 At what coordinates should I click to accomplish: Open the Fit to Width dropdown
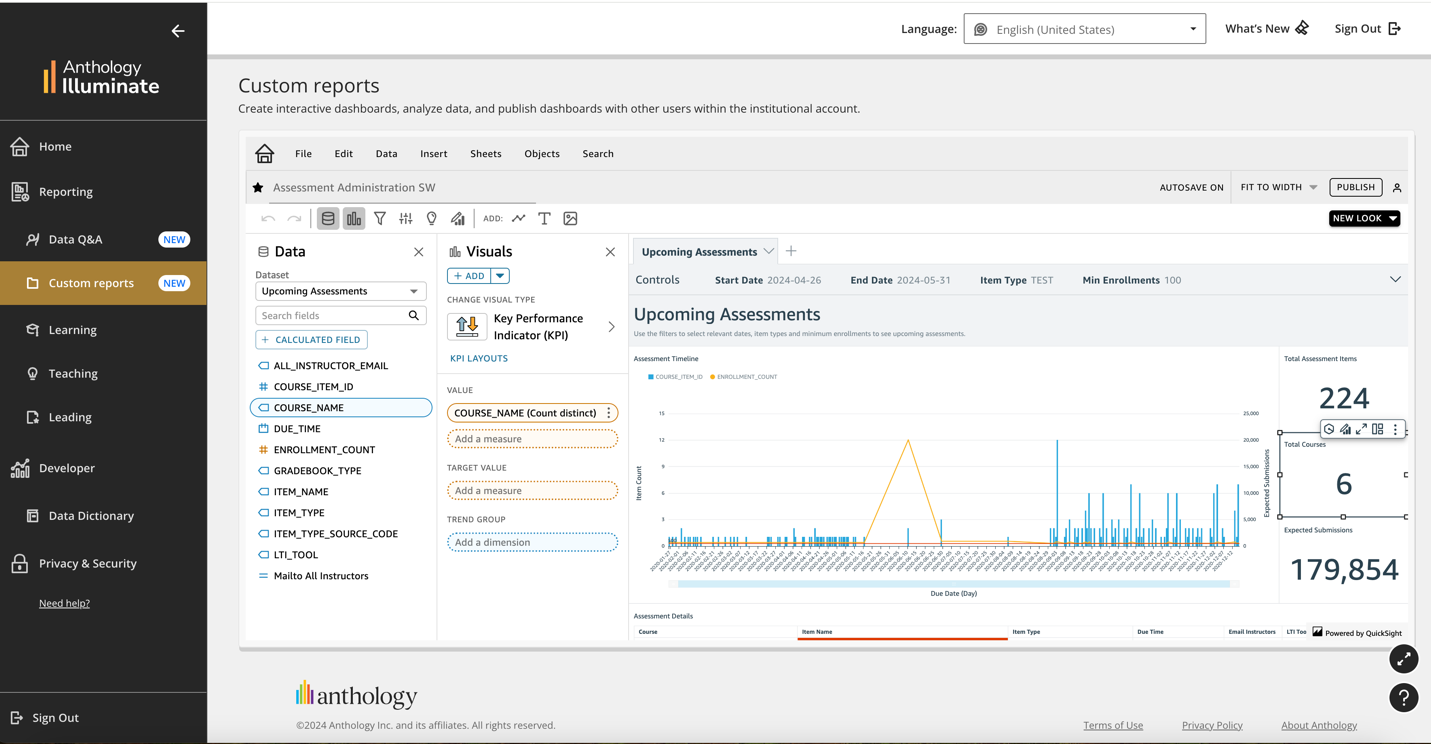click(x=1279, y=187)
